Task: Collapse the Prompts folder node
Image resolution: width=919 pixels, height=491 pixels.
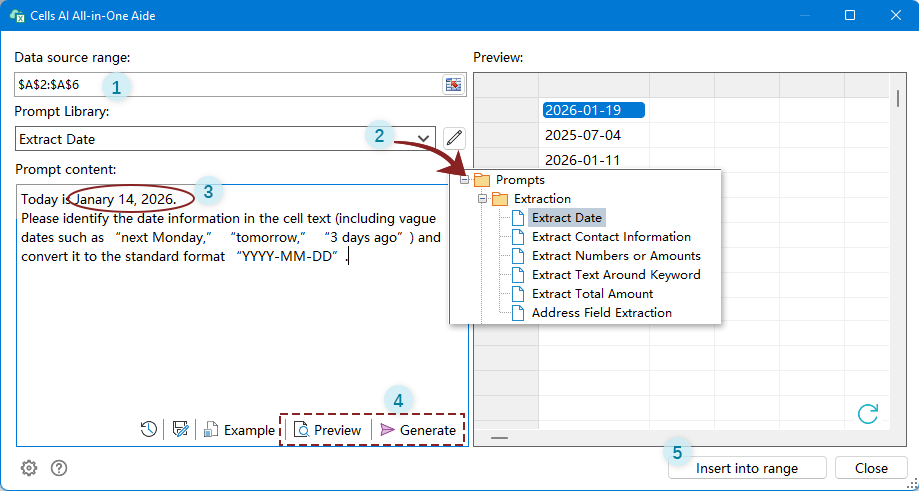Action: tap(464, 180)
